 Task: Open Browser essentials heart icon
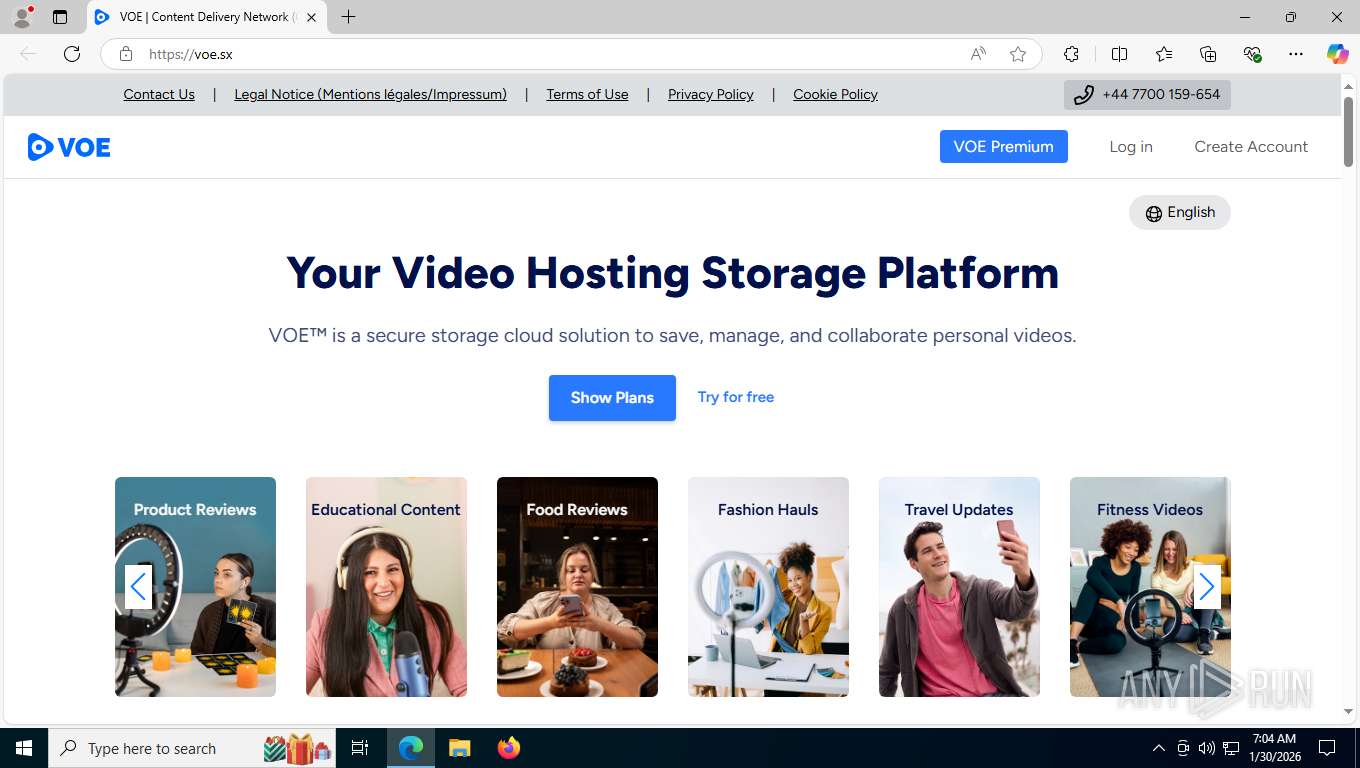tap(1252, 54)
